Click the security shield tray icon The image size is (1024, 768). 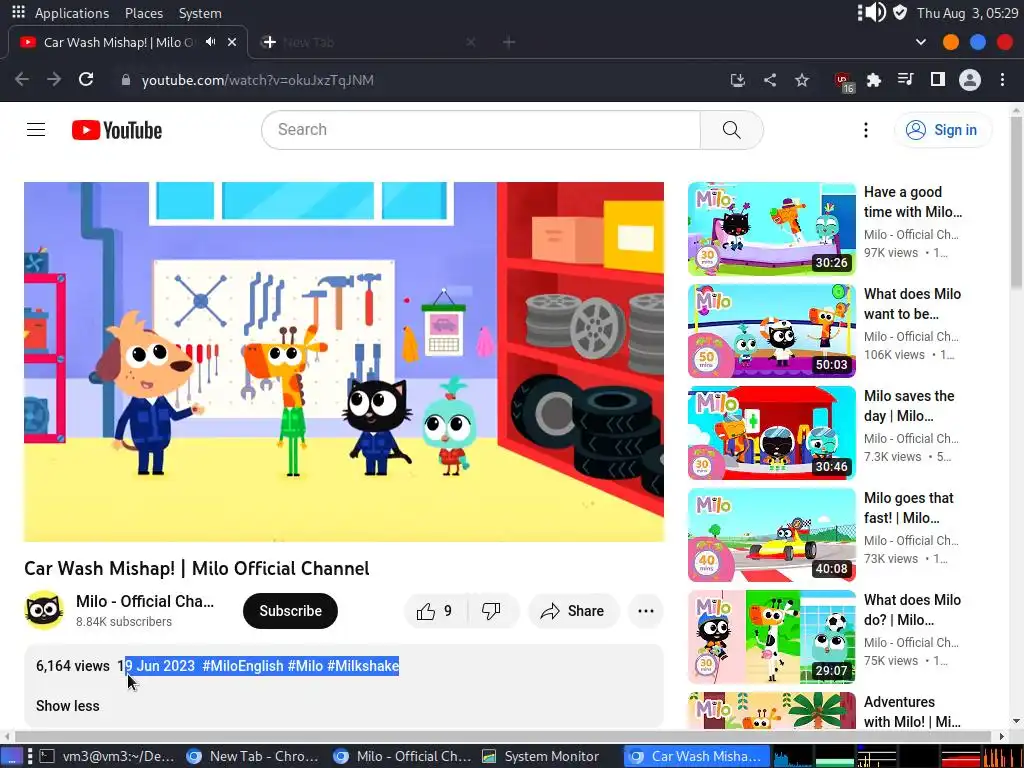[900, 12]
